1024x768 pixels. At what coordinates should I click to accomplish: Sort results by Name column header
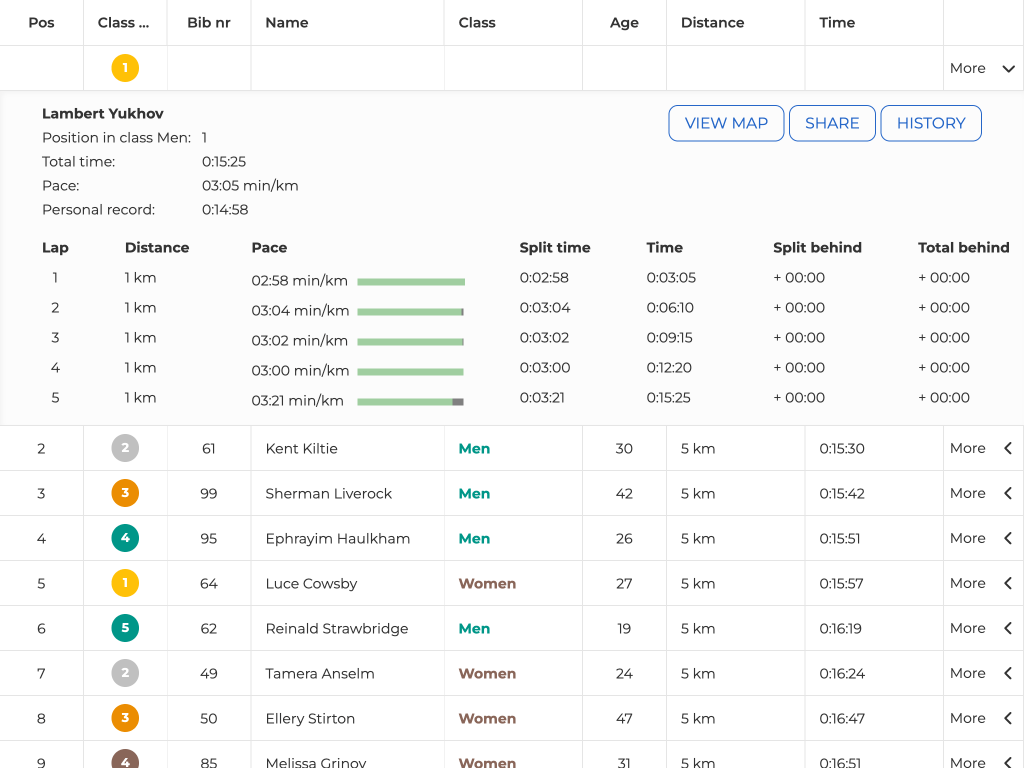pos(287,22)
